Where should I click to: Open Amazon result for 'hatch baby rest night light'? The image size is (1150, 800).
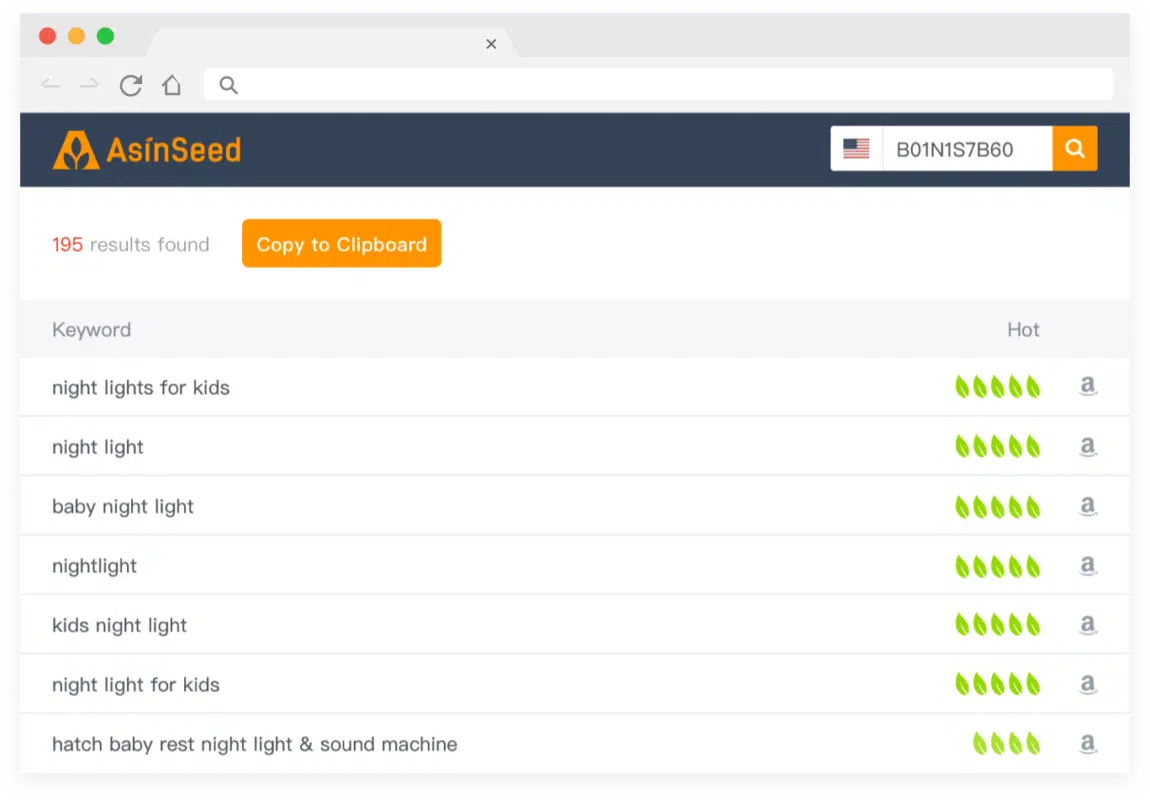click(1087, 744)
